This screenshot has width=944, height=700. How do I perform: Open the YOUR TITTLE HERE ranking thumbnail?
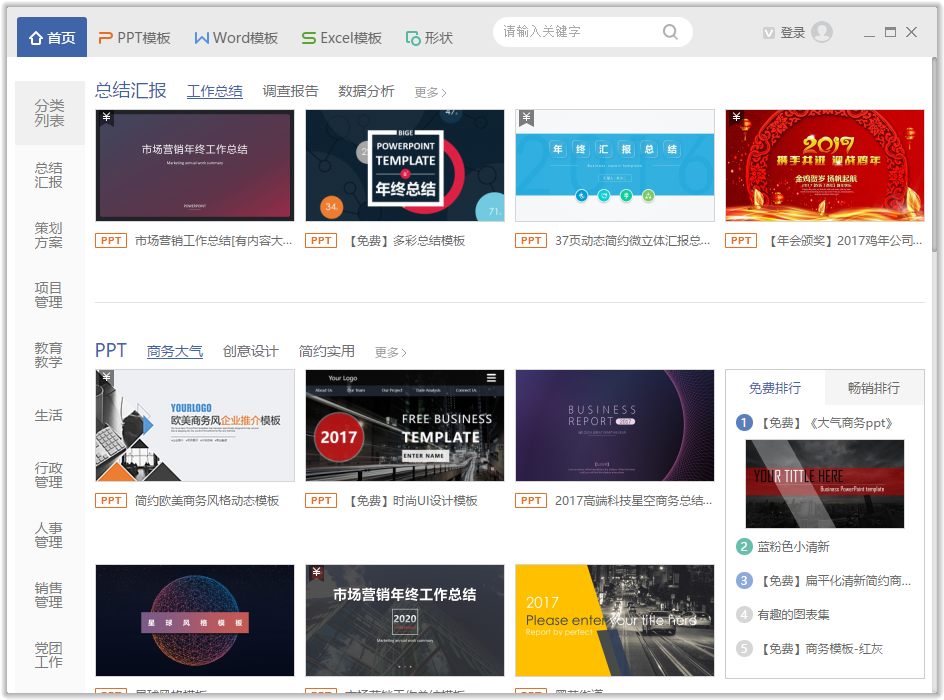[825, 484]
